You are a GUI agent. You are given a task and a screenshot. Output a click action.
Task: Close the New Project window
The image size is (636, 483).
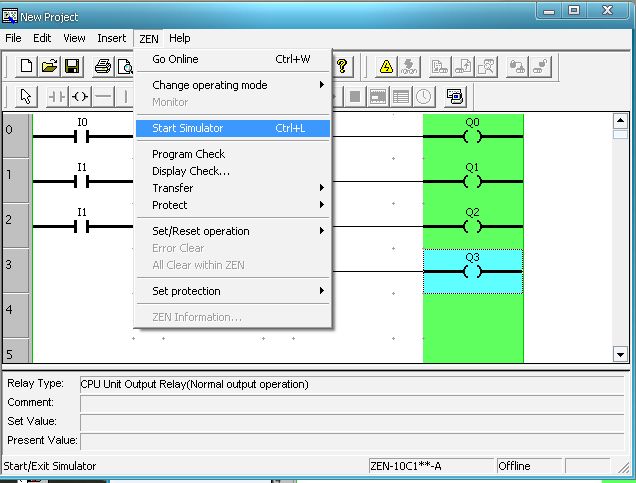[x=607, y=11]
